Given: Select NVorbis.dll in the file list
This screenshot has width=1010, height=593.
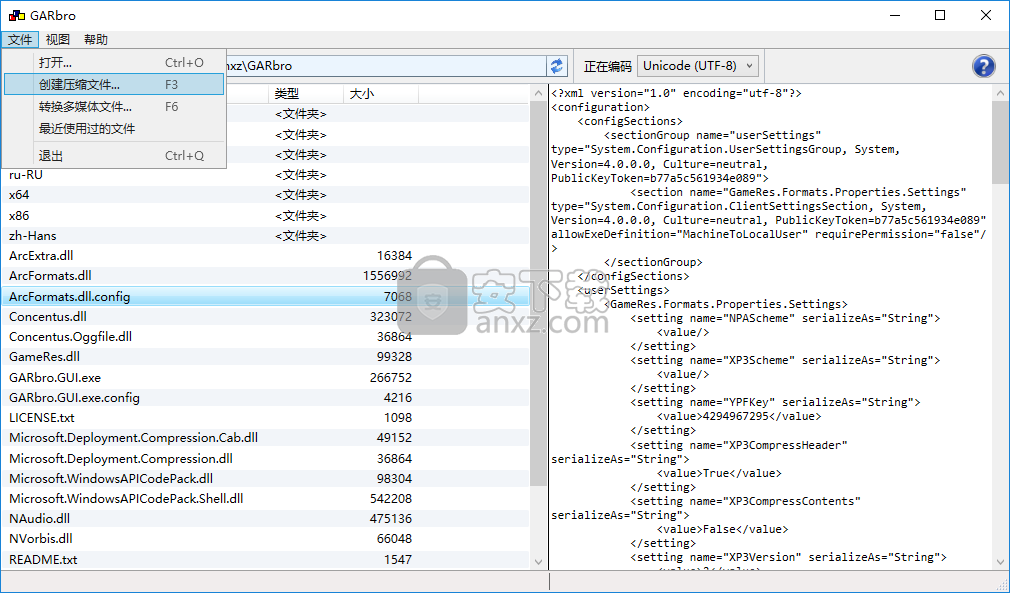Looking at the screenshot, I should pos(265,538).
